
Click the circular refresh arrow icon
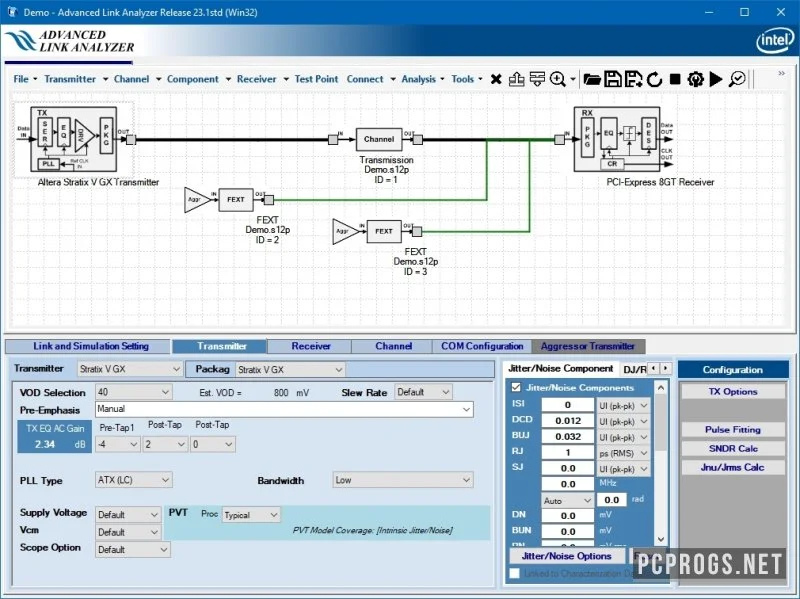(654, 79)
